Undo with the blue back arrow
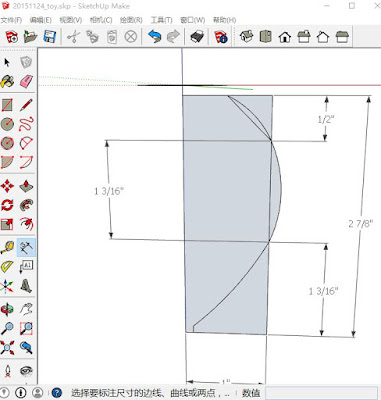 pyautogui.click(x=154, y=36)
